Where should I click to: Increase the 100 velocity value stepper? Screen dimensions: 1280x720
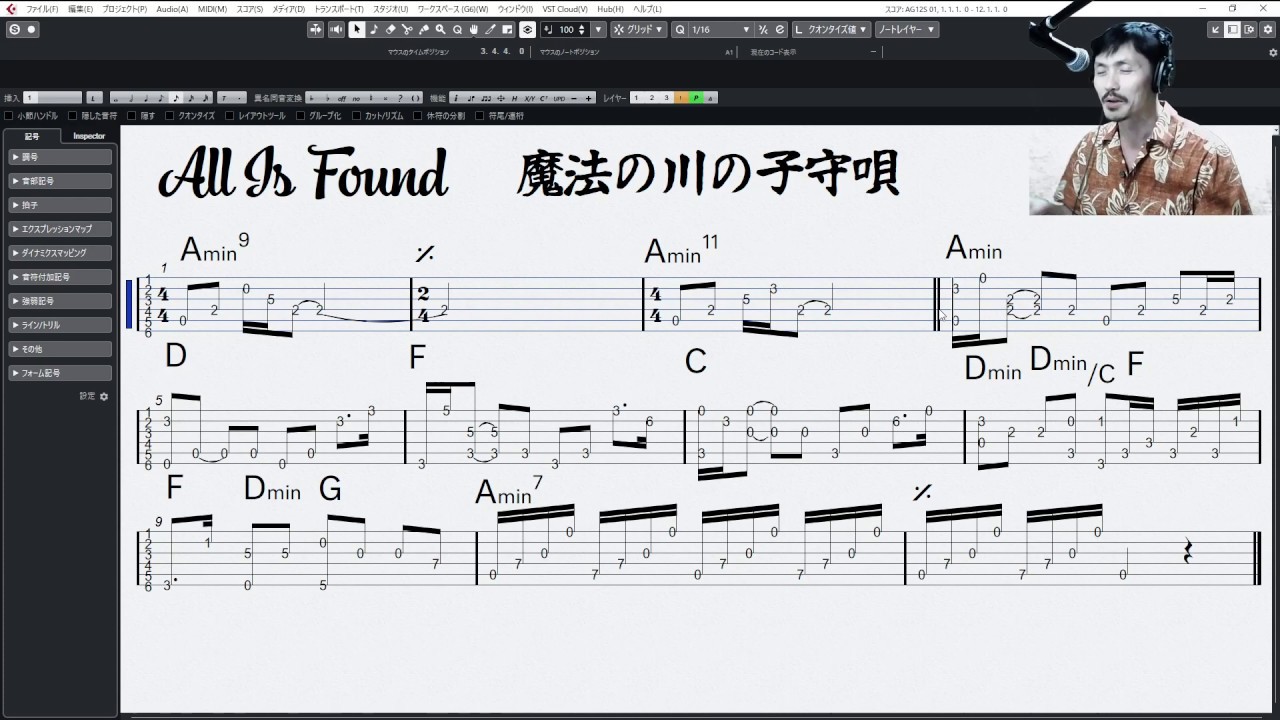581,26
